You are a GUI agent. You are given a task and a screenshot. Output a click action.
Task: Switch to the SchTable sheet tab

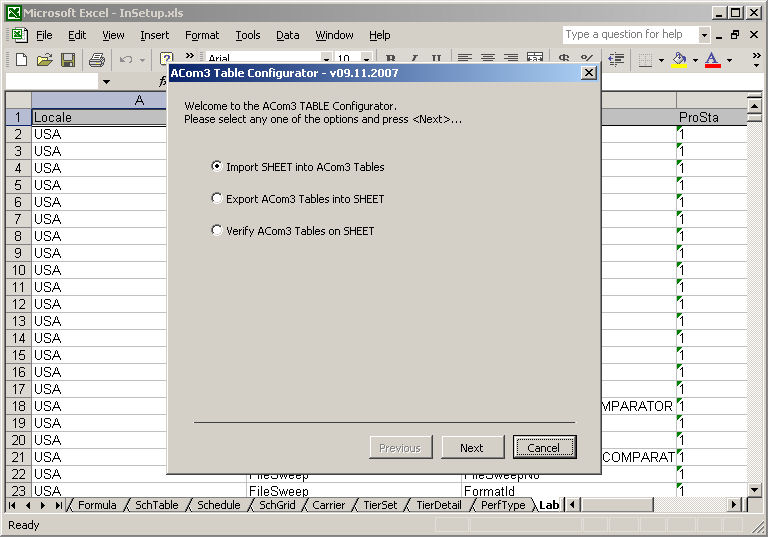pos(156,505)
